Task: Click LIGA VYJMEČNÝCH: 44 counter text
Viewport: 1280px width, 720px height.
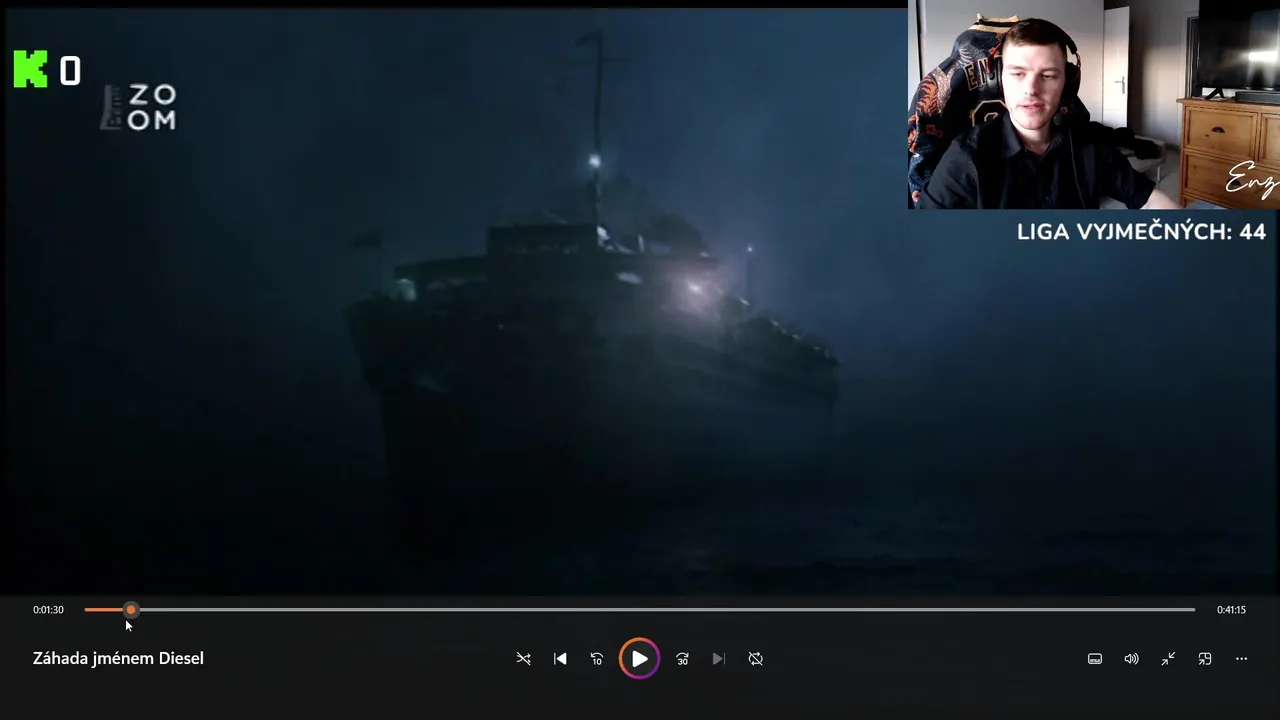Action: coord(1141,232)
